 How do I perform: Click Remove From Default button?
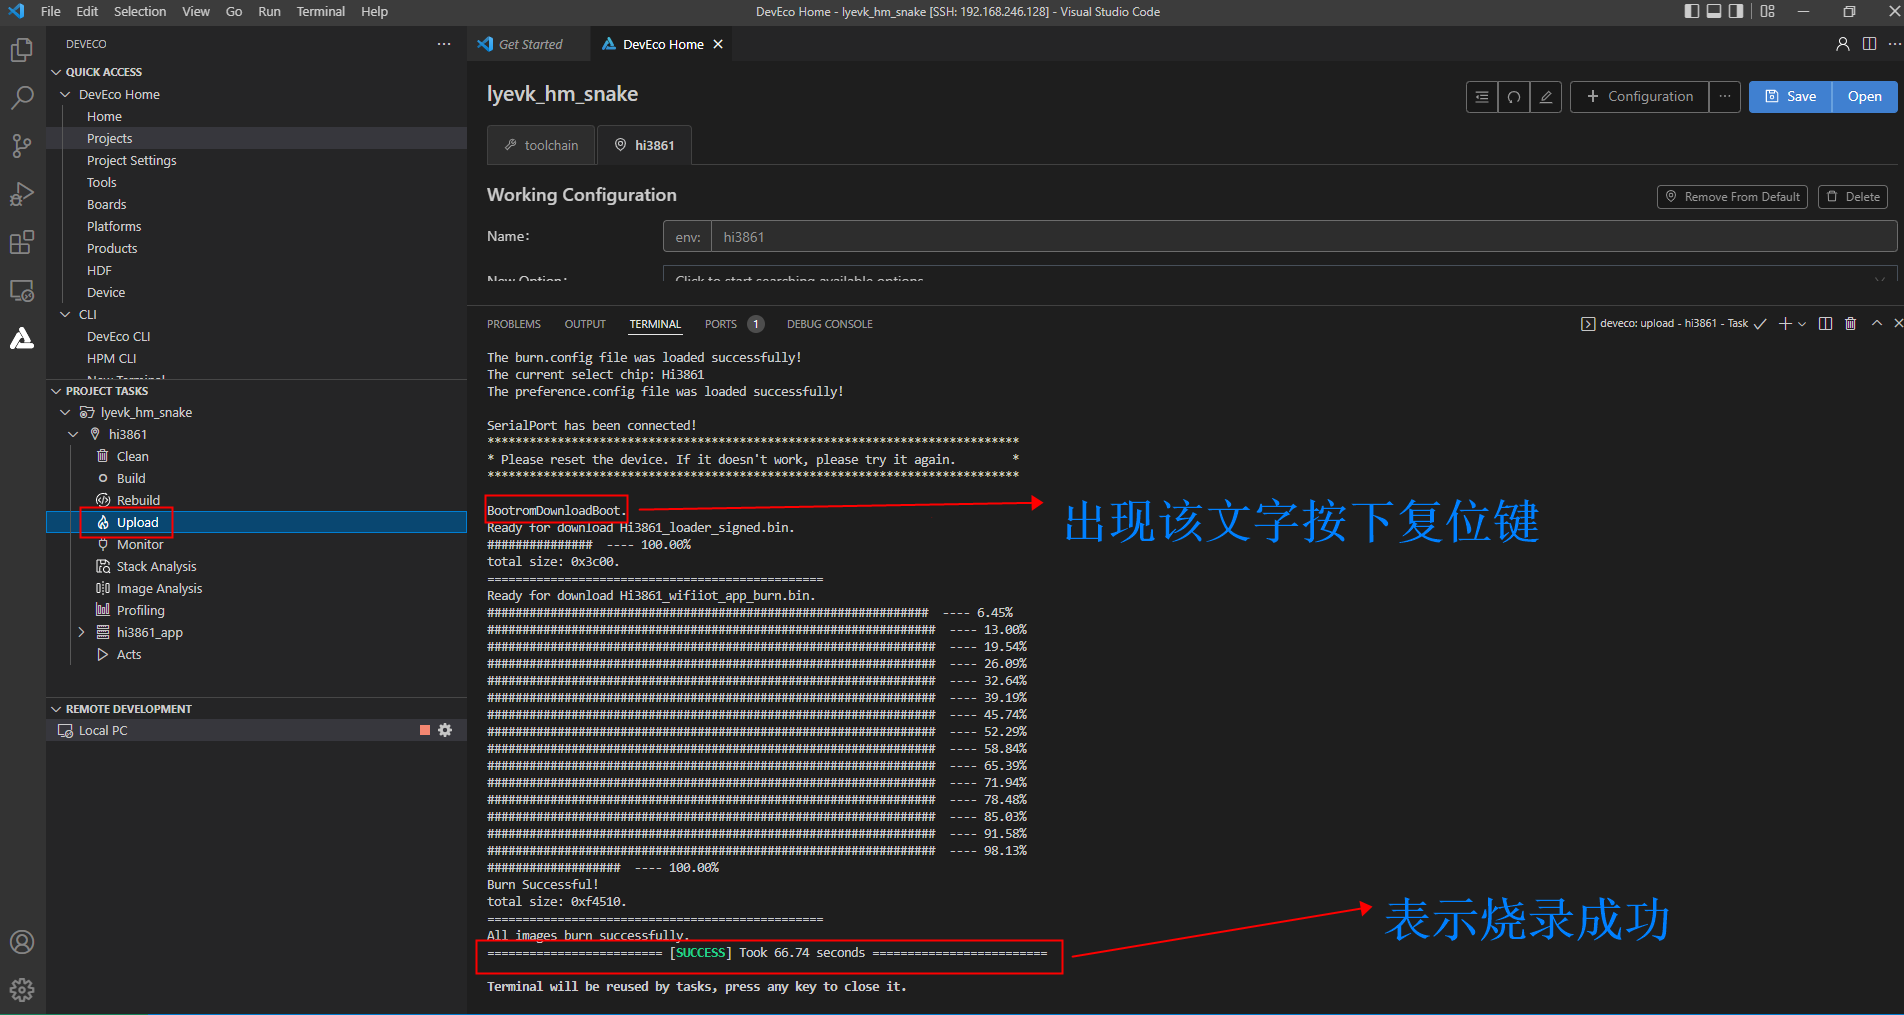1732,197
